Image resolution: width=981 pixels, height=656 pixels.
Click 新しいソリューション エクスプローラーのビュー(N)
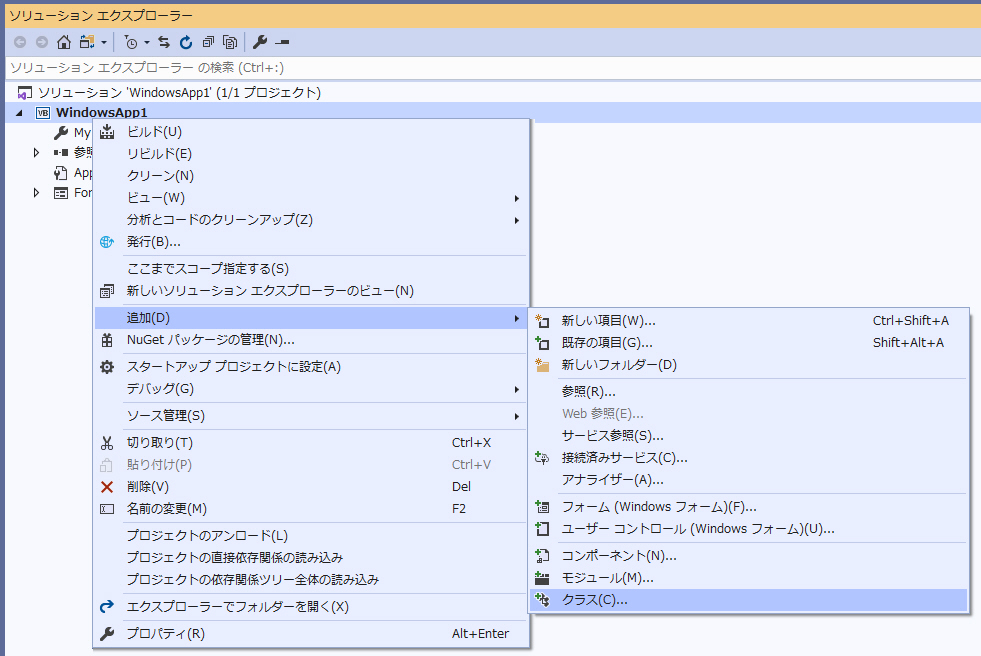tap(312, 291)
